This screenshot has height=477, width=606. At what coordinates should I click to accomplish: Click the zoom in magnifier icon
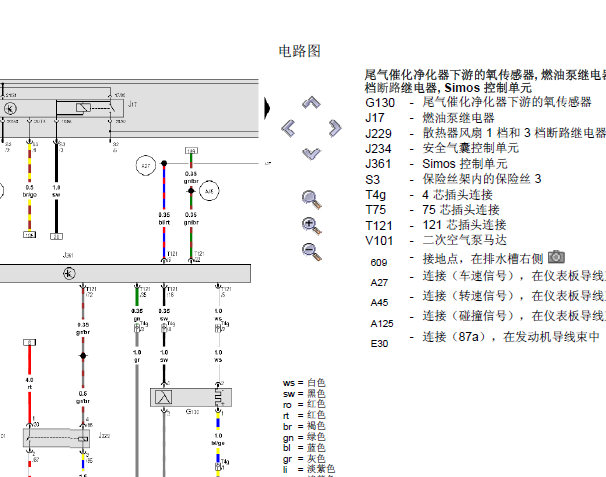[312, 226]
